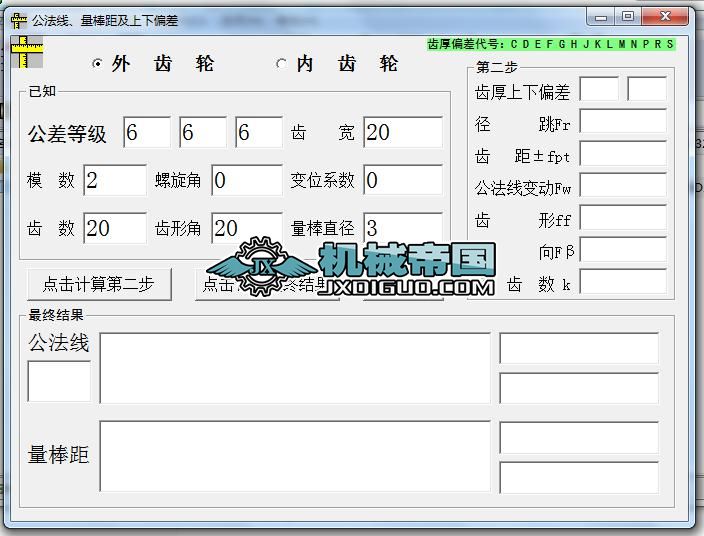Click the title bar app icon

point(18,20)
